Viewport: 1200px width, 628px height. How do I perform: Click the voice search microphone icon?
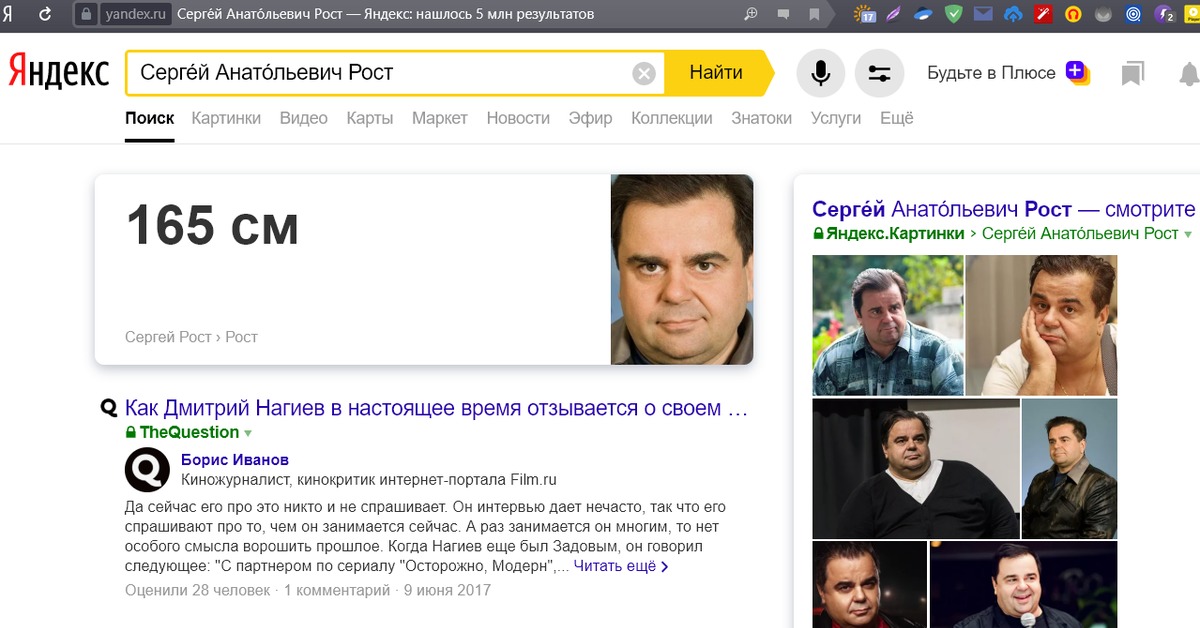(x=820, y=73)
